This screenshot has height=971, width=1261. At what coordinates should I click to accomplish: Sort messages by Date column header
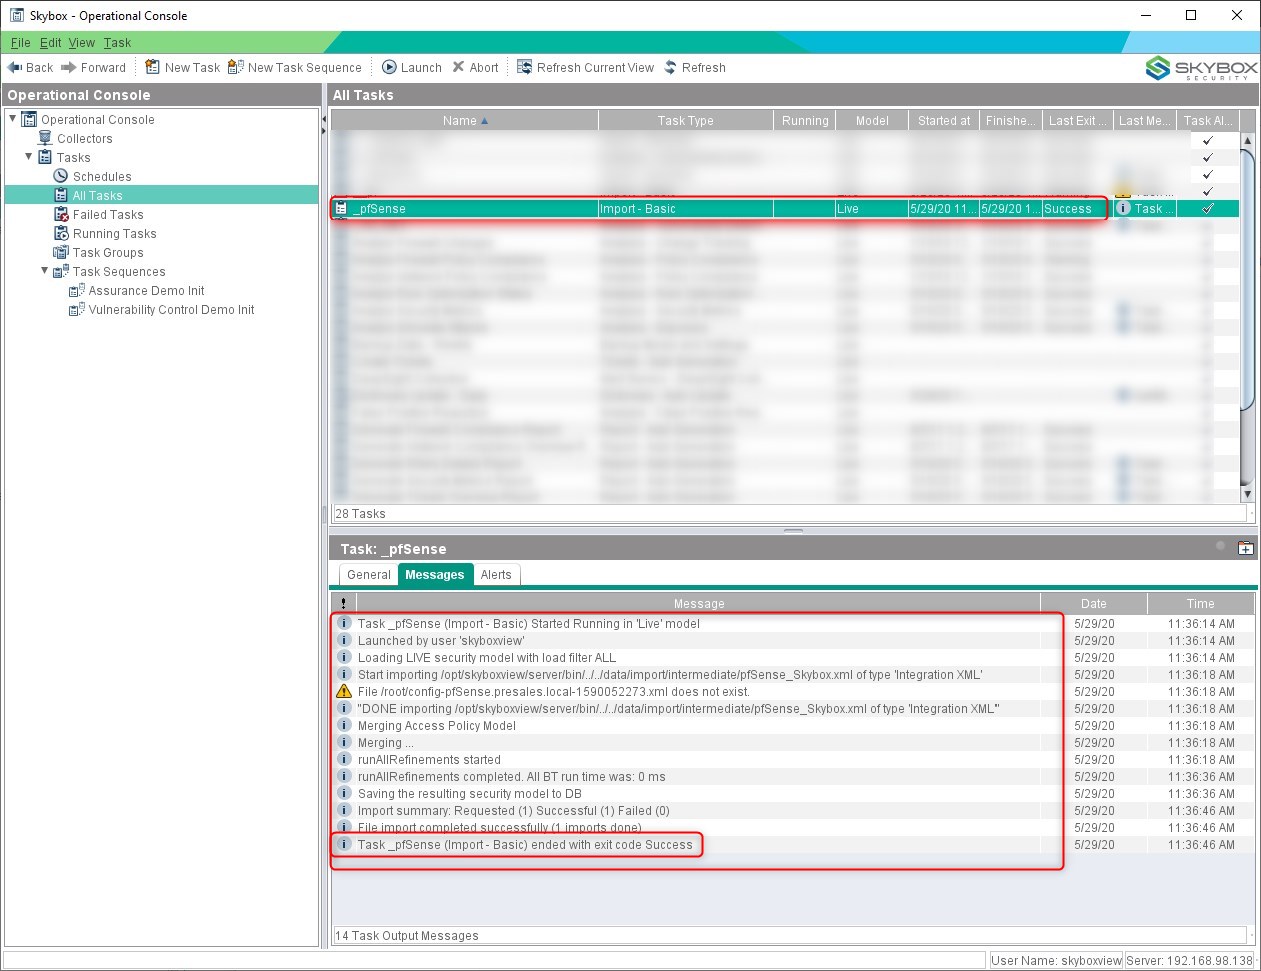tap(1094, 603)
